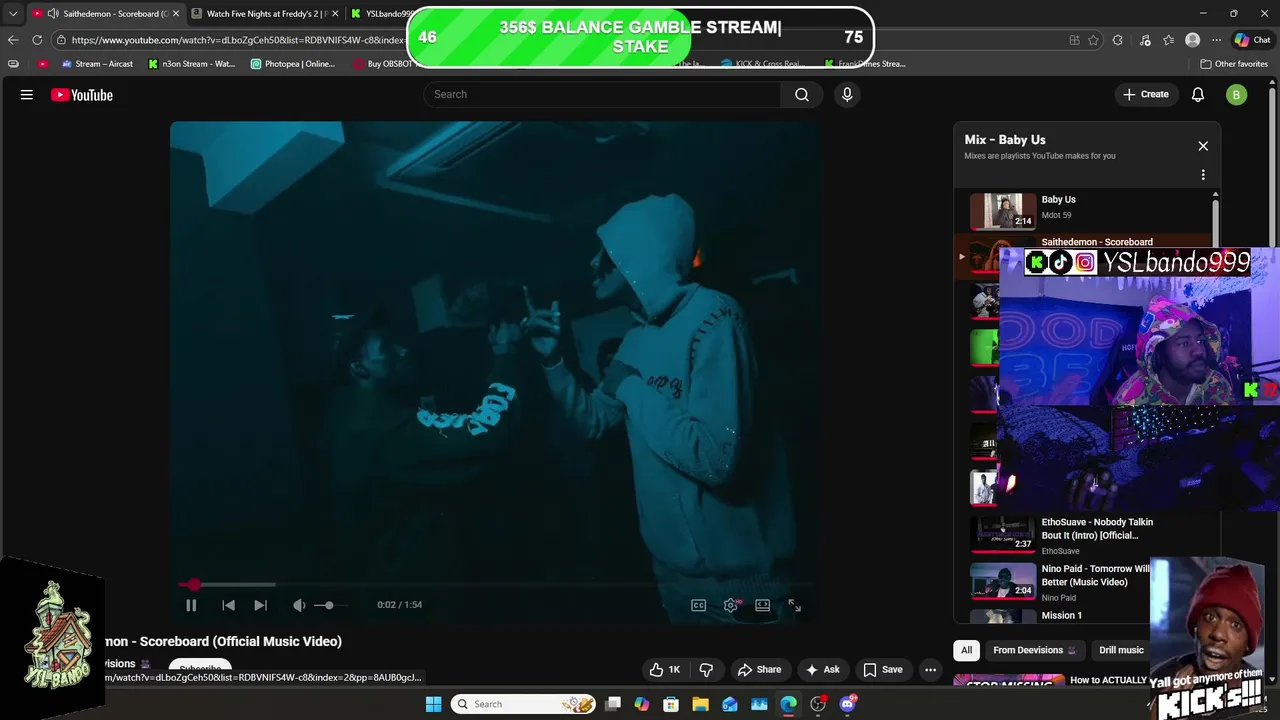The width and height of the screenshot is (1280, 720).
Task: Open the green B account avatar
Action: click(x=1237, y=95)
